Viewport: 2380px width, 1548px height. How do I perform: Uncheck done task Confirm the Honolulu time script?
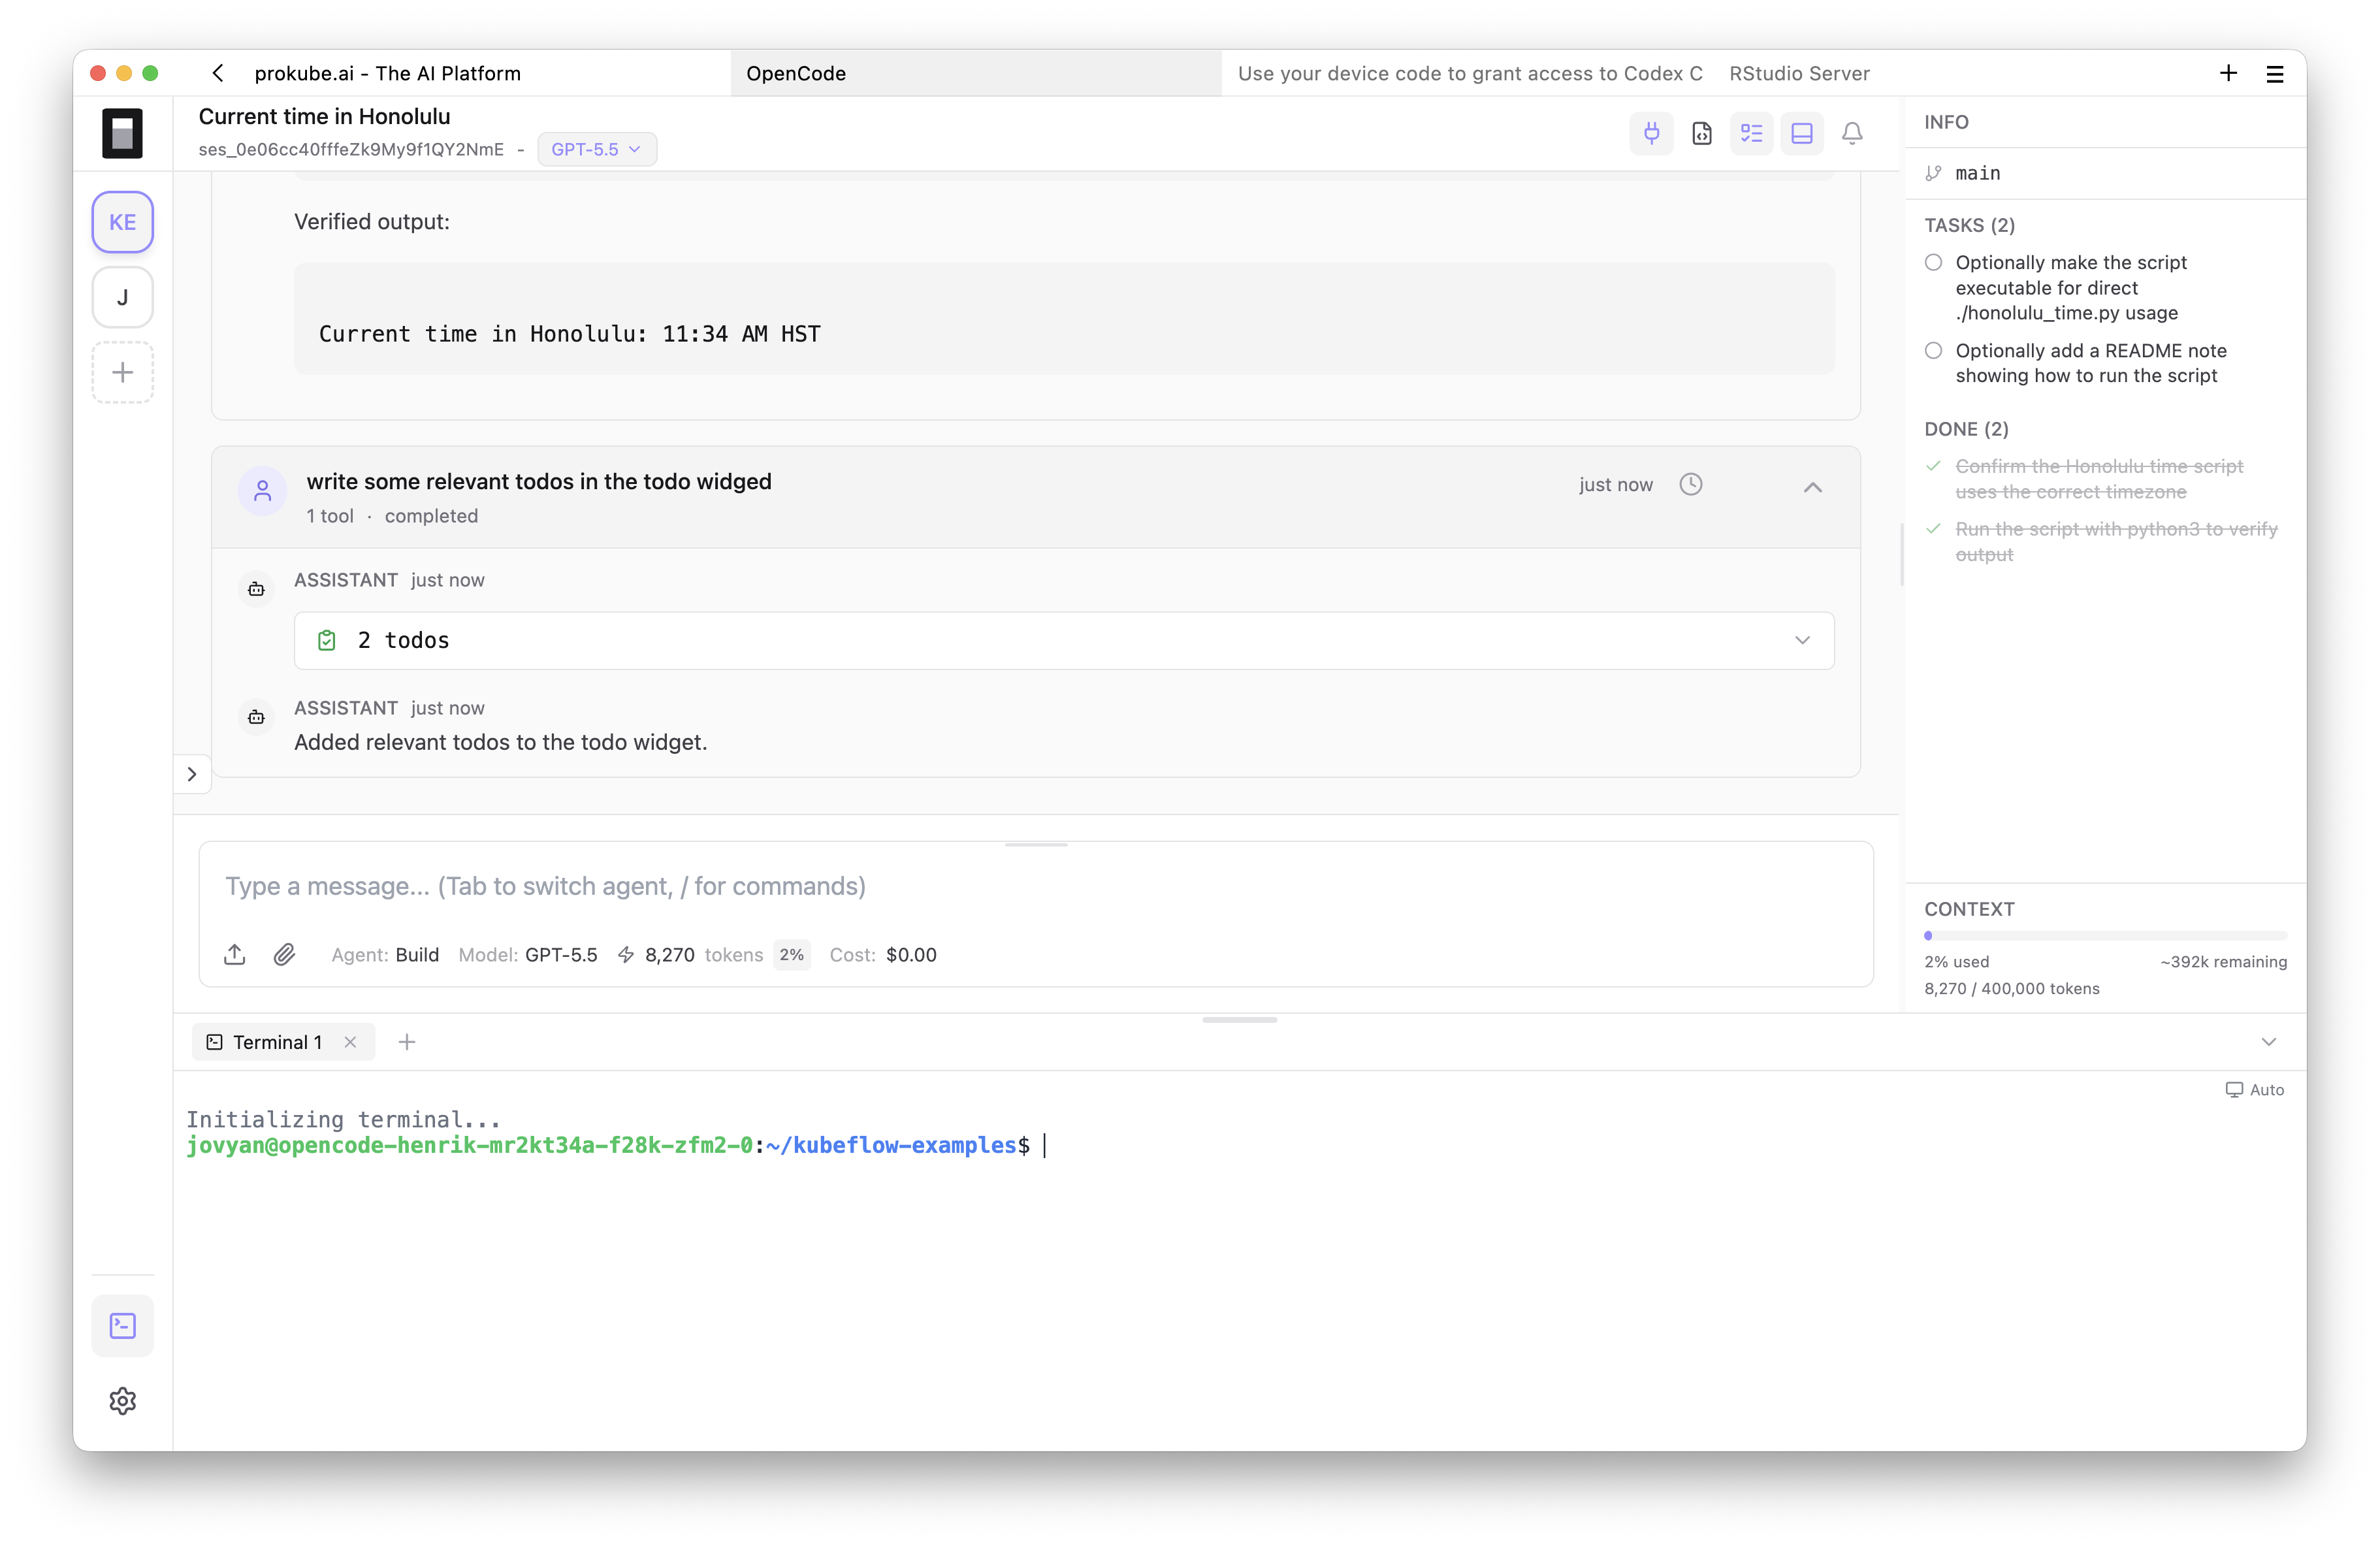tap(1933, 466)
